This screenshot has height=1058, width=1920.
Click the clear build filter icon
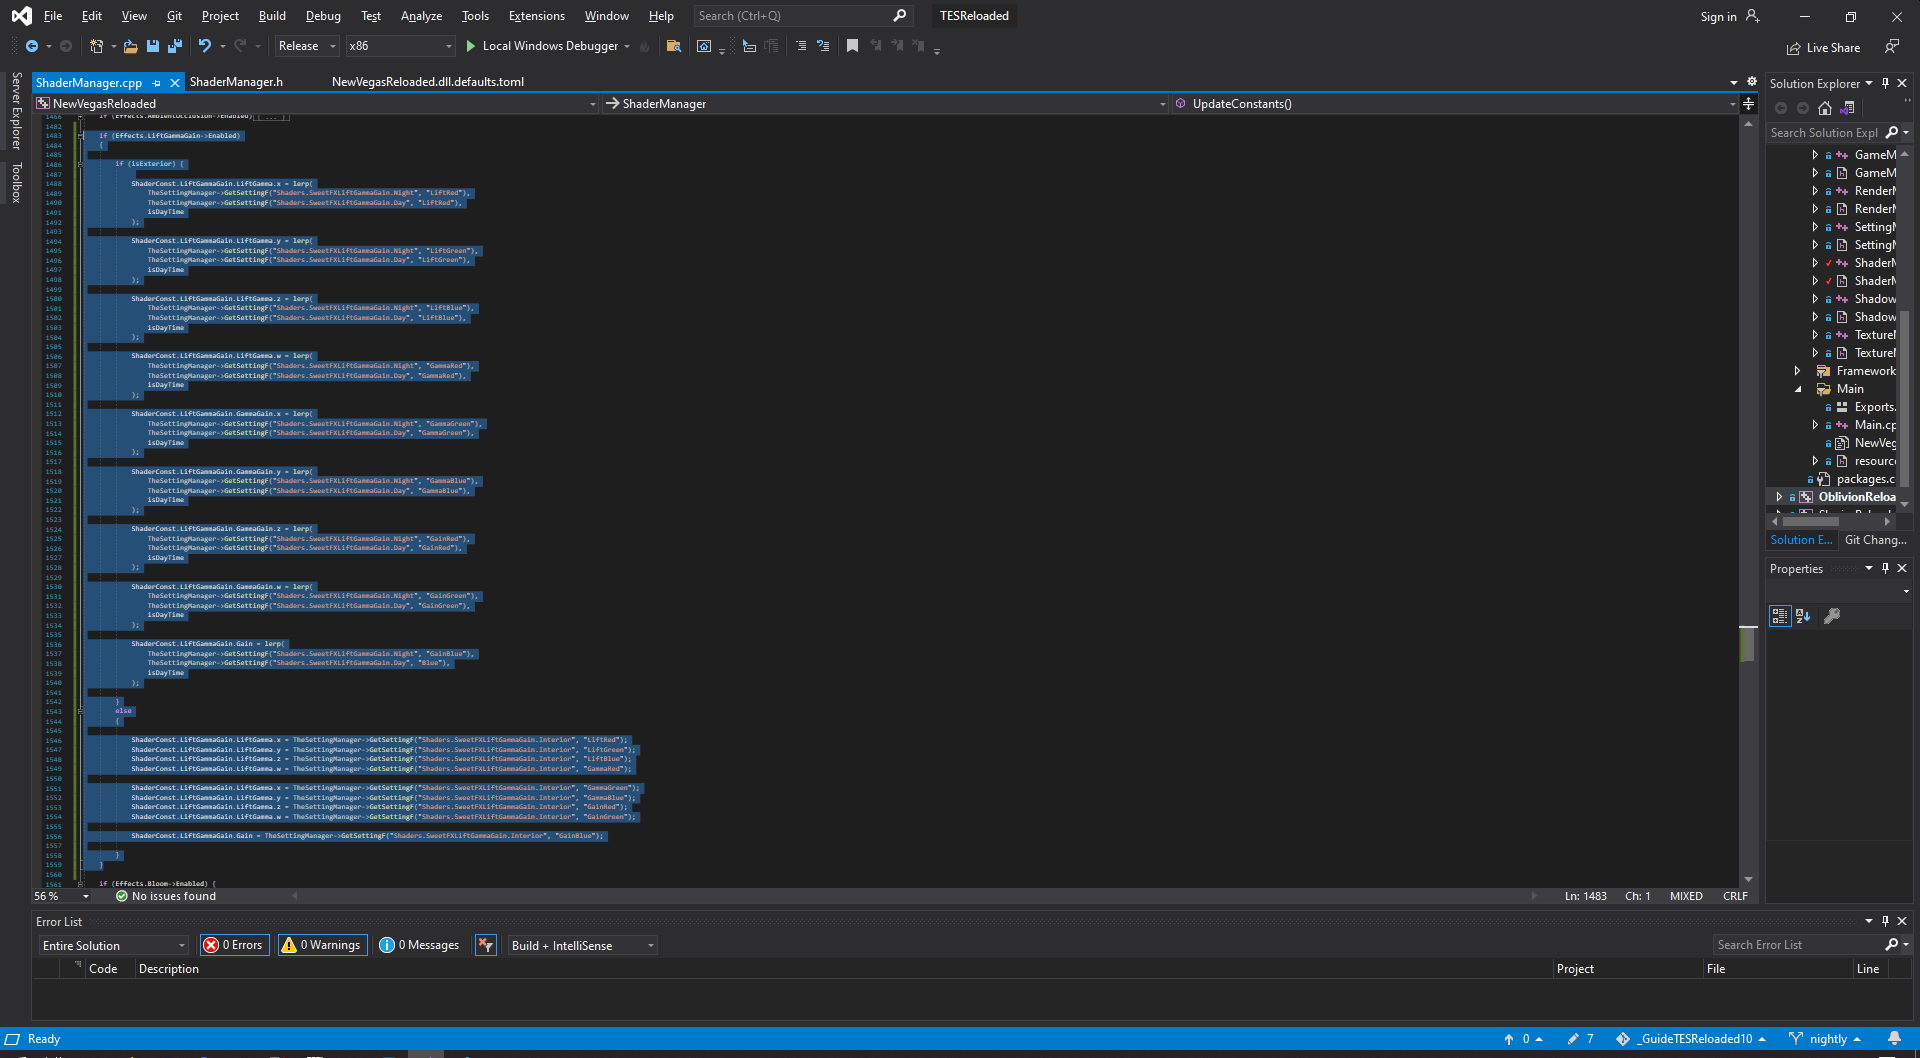click(x=486, y=945)
